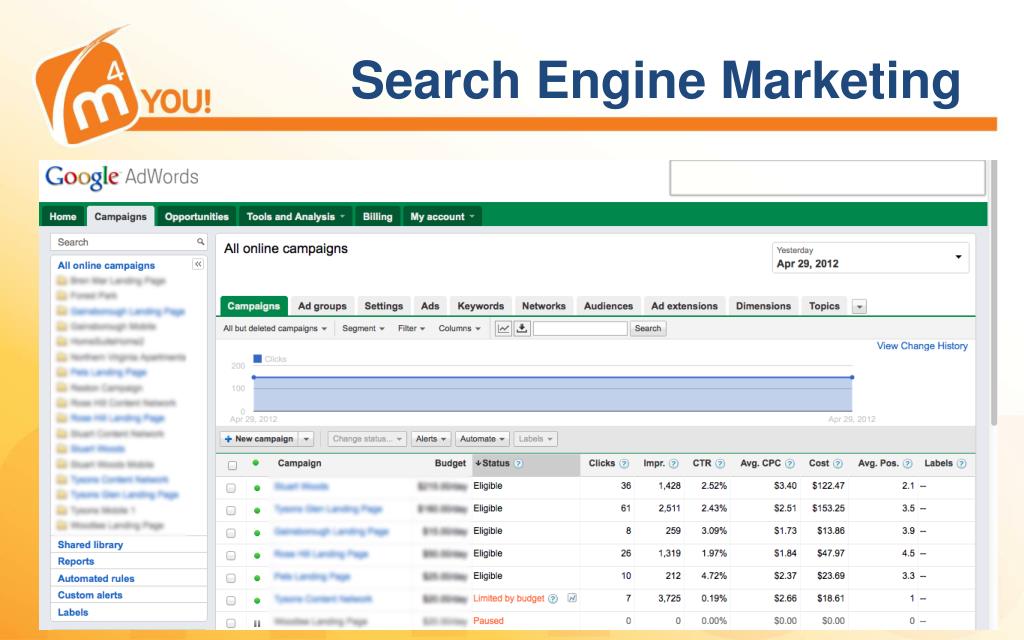1024x640 pixels.
Task: Open the Automate dropdown
Action: (482, 439)
